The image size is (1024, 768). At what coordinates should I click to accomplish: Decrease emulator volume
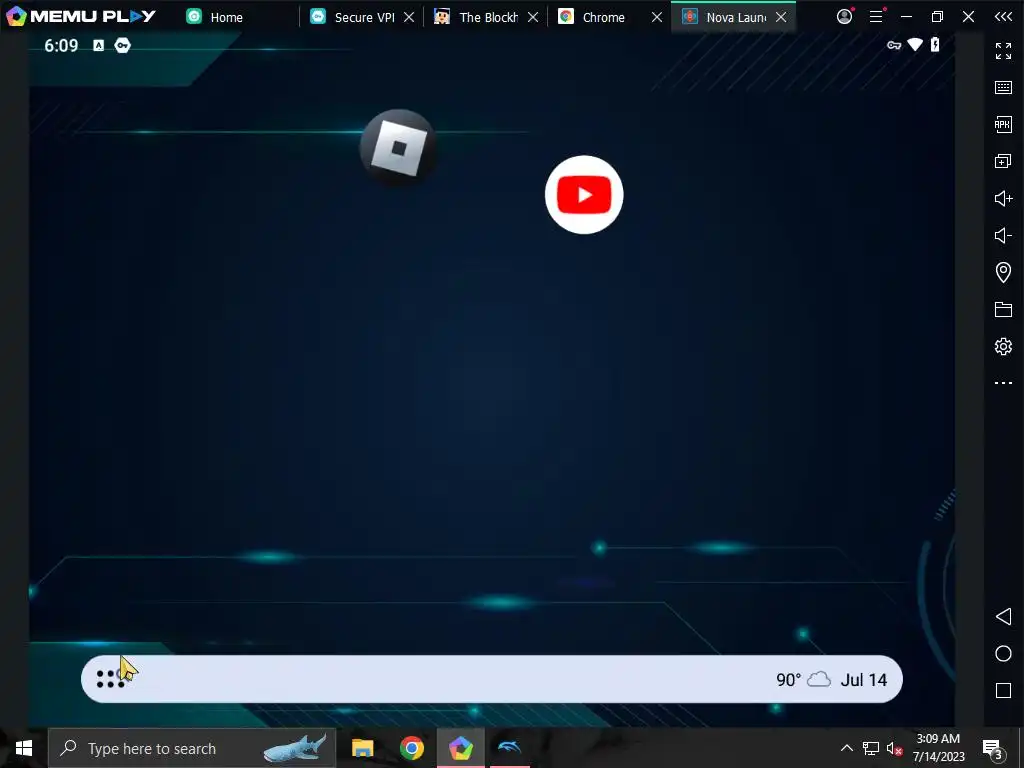pos(1003,235)
